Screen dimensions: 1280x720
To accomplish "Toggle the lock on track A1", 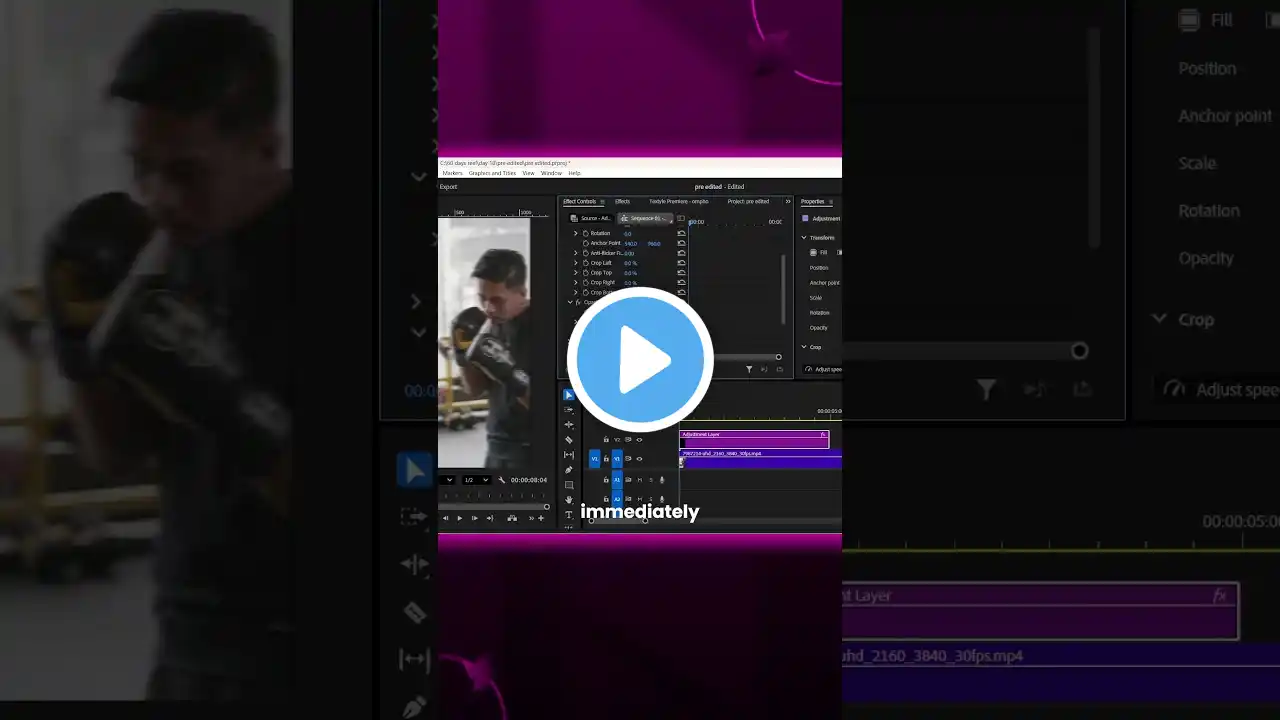I will click(x=606, y=480).
